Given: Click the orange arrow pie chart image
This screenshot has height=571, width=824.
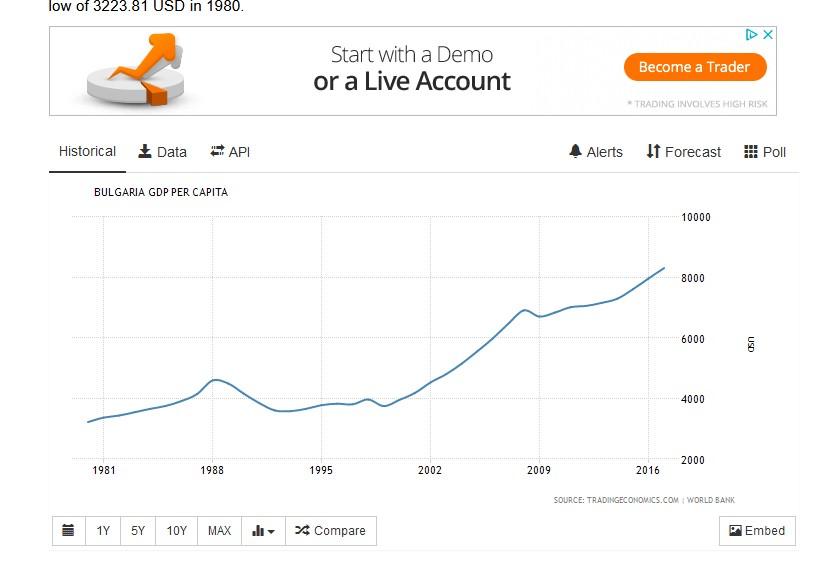Looking at the screenshot, I should point(136,70).
